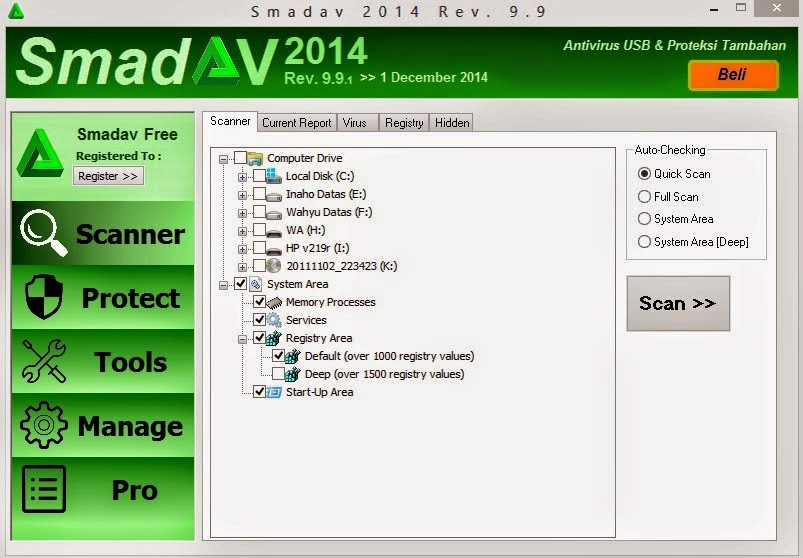
Task: Click the Services gears icon
Action: 274,320
